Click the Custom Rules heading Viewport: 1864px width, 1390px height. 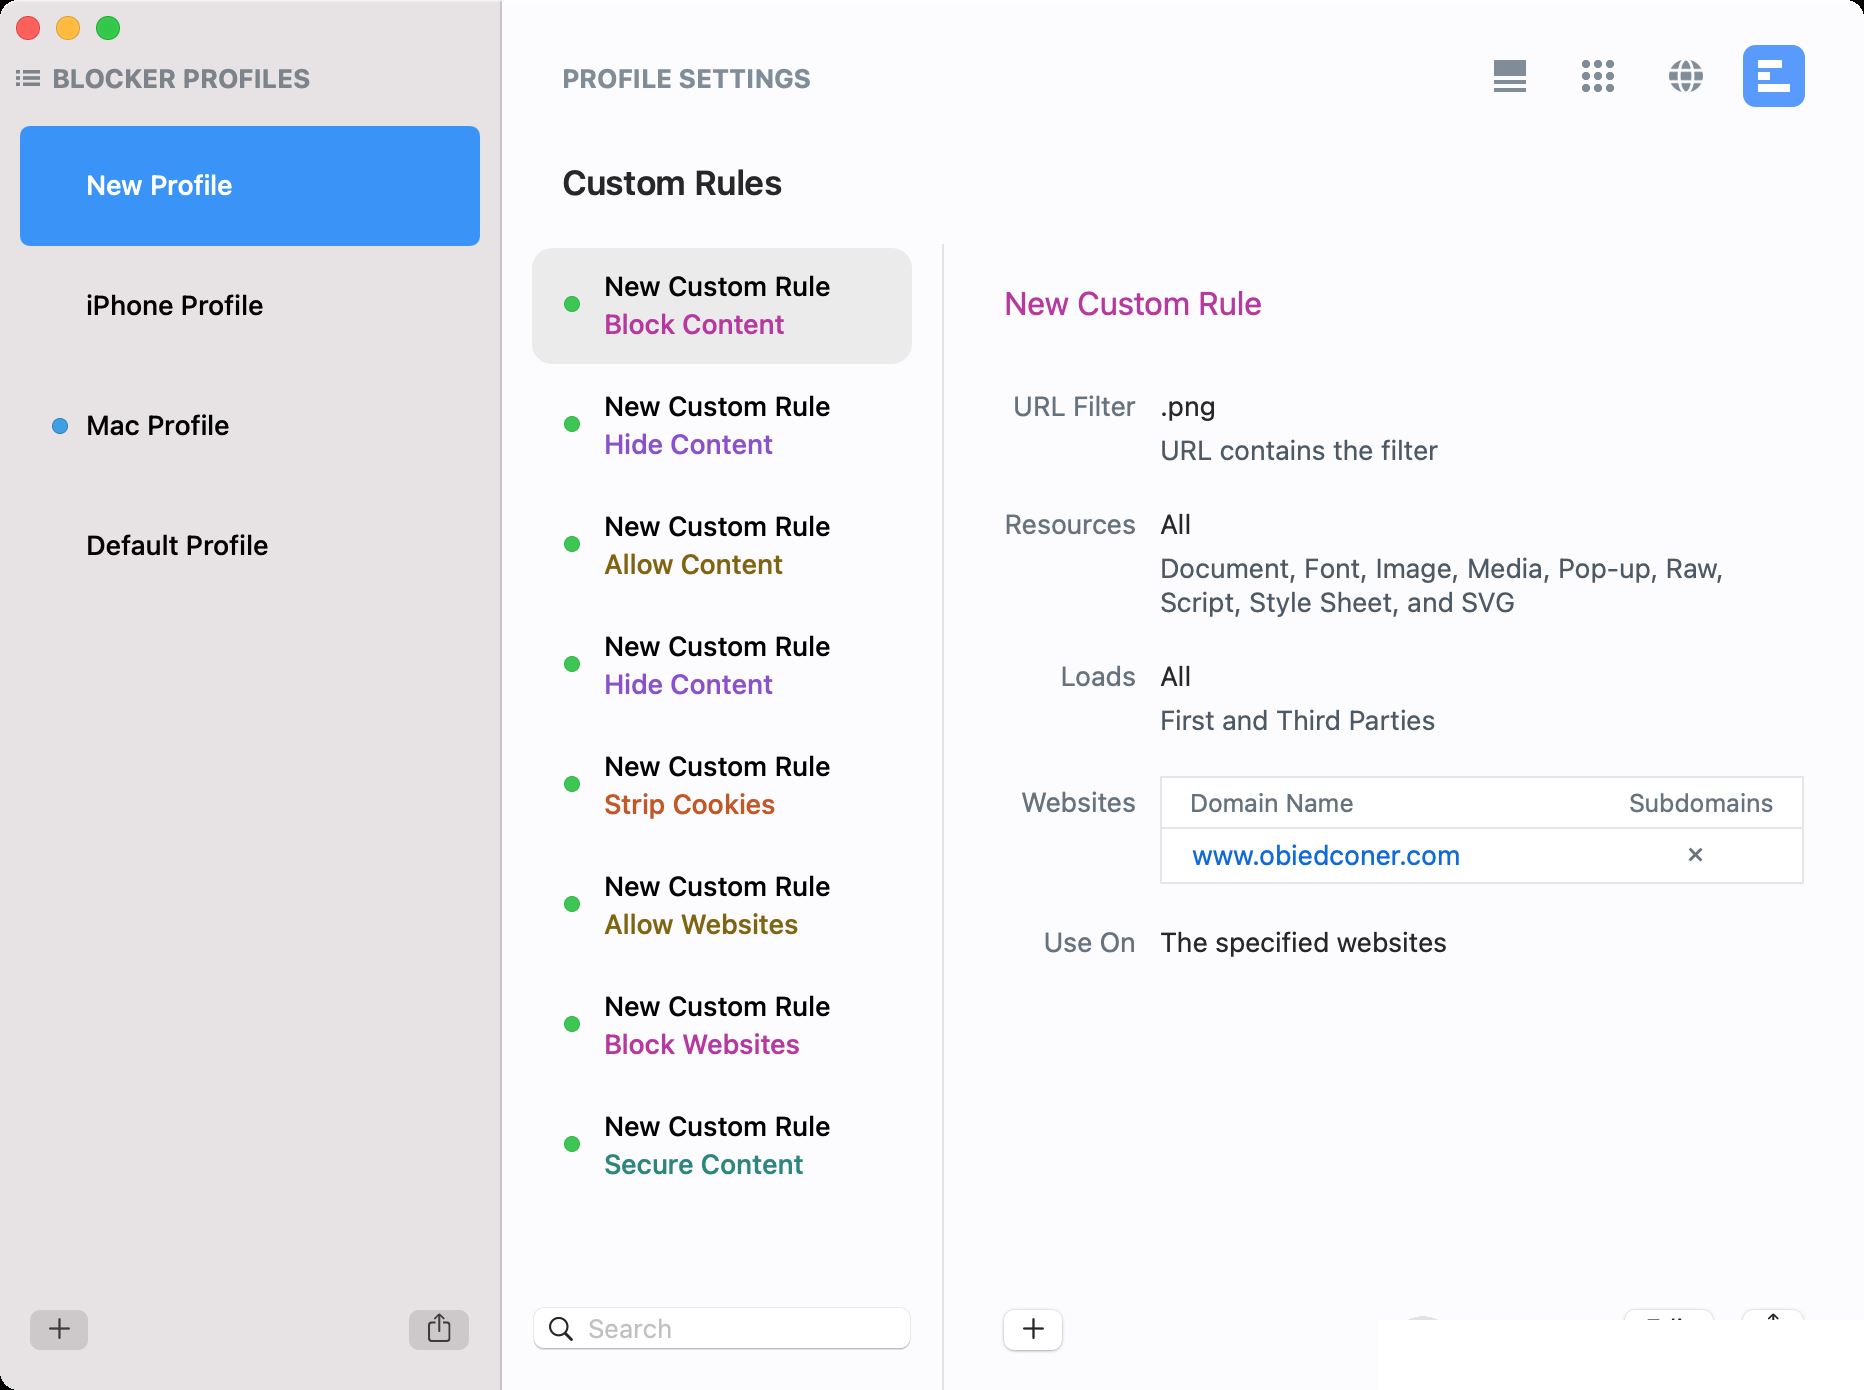672,183
